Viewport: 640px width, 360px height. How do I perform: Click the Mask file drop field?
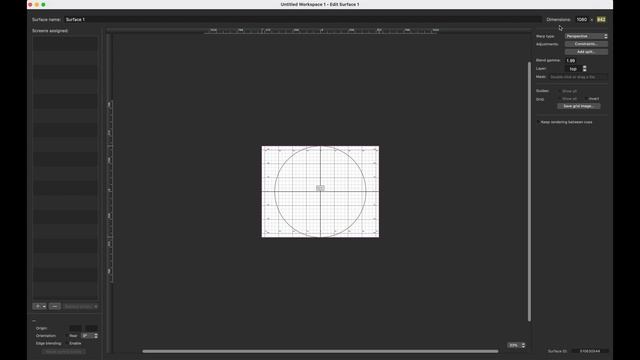coord(578,77)
